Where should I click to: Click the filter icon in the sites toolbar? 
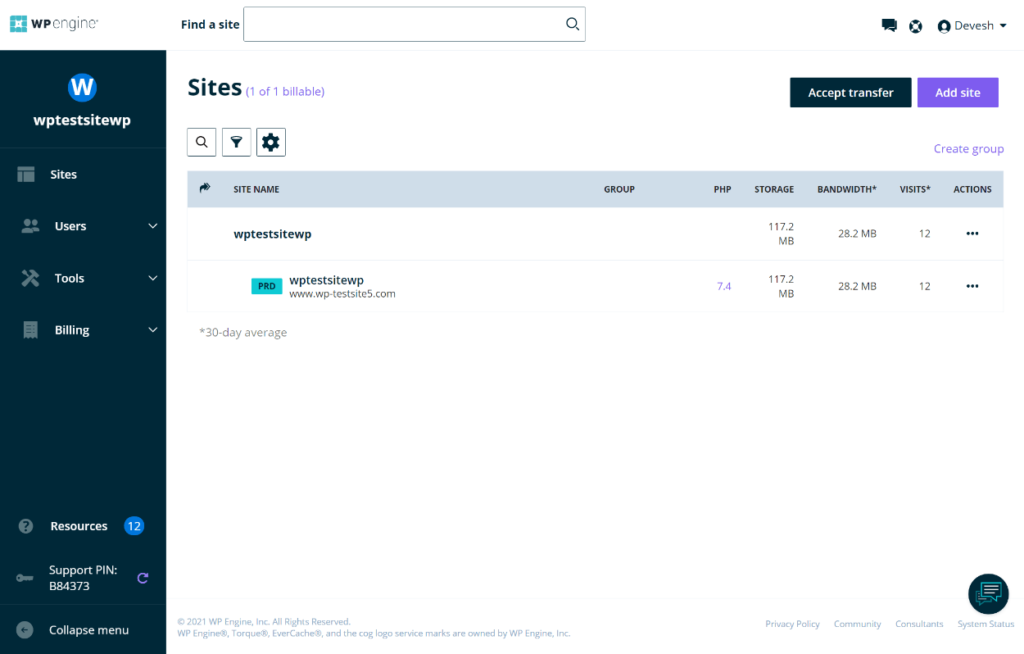[x=236, y=141]
